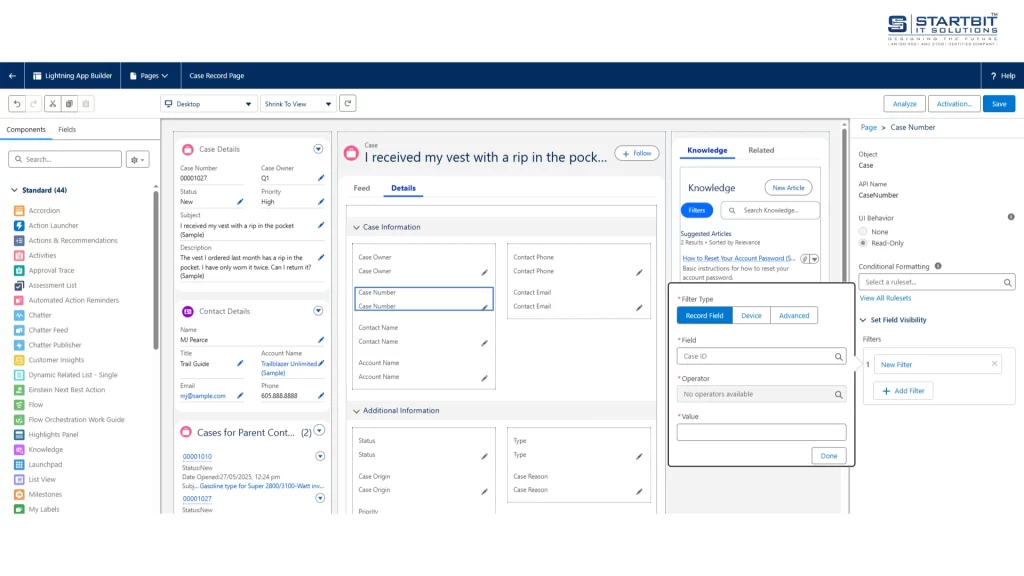Click Done in the filter popup
The image size is (1024, 576).
(x=829, y=456)
